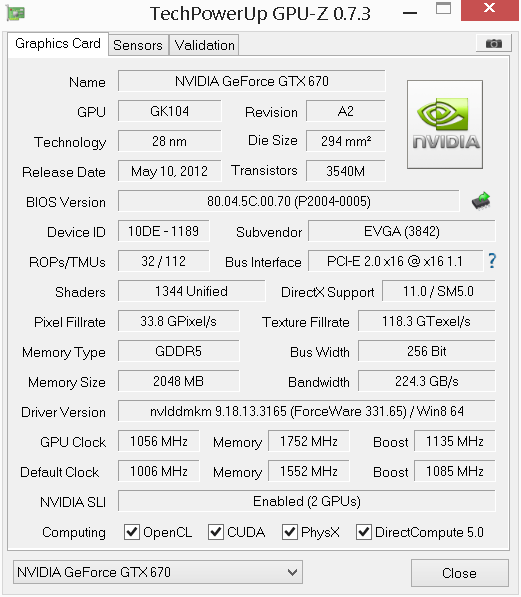The height and width of the screenshot is (597, 521).
Task: Minimize the GPU-Z window
Action: click(410, 13)
